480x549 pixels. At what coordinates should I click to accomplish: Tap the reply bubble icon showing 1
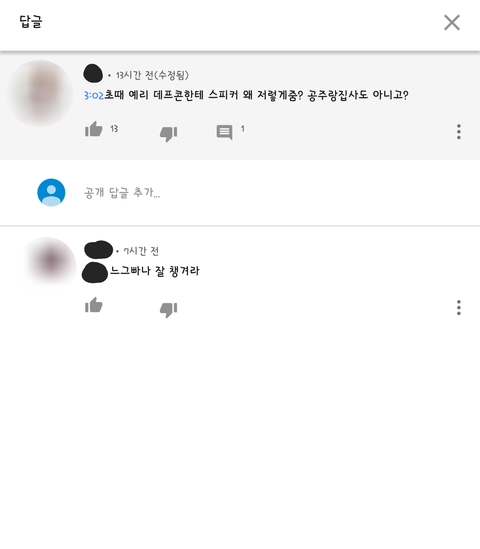click(x=224, y=132)
